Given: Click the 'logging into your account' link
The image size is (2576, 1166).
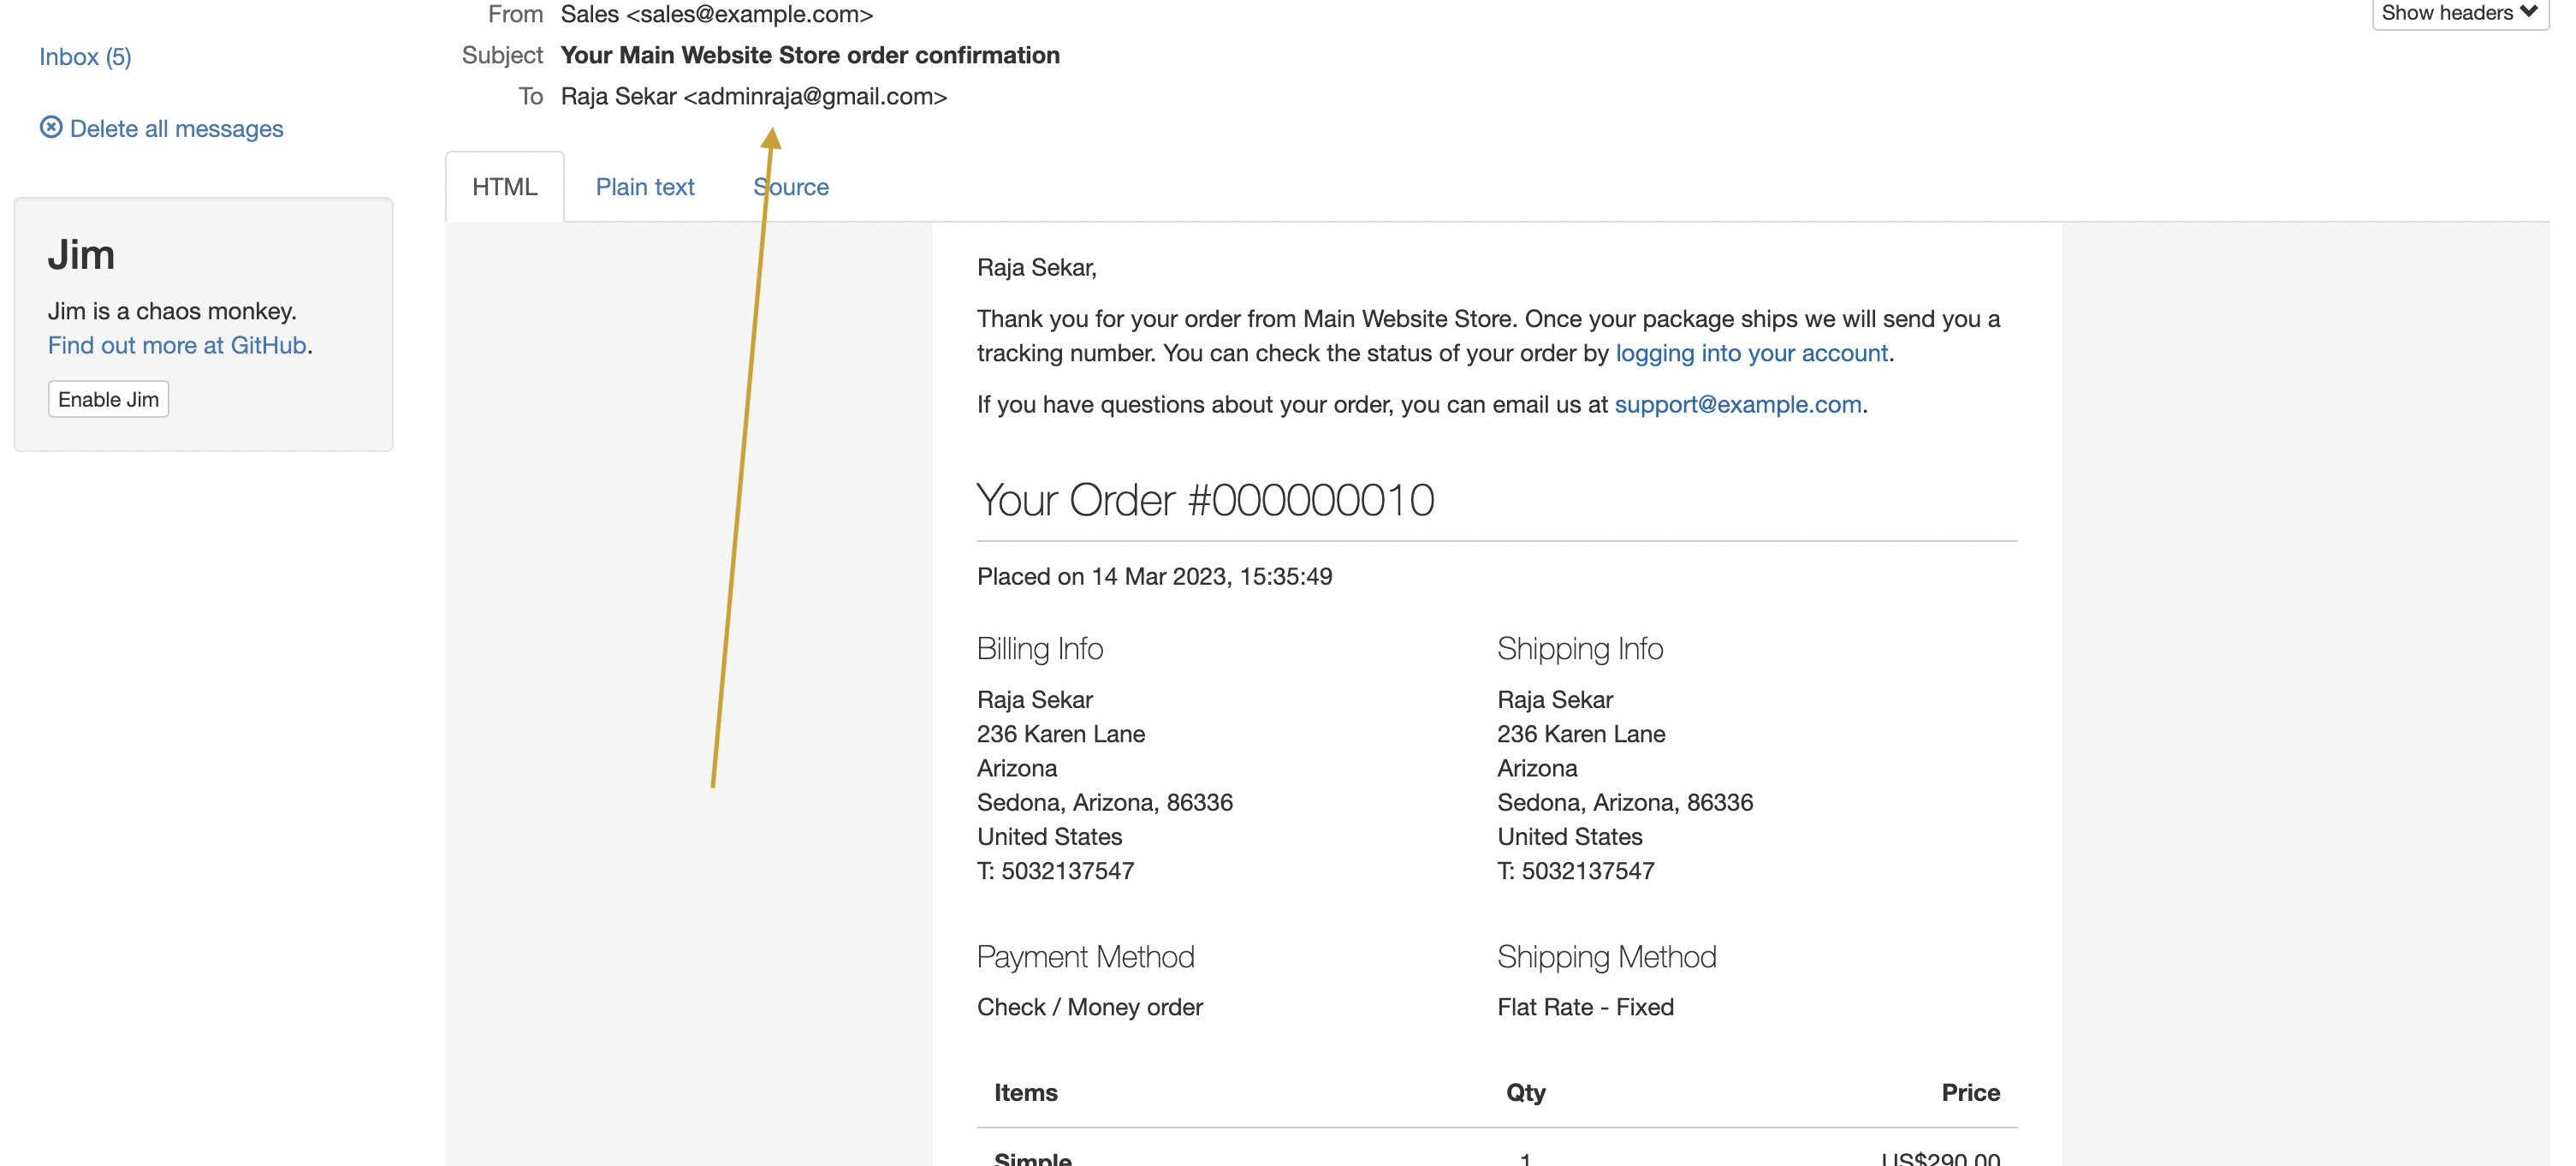Looking at the screenshot, I should tap(1752, 352).
